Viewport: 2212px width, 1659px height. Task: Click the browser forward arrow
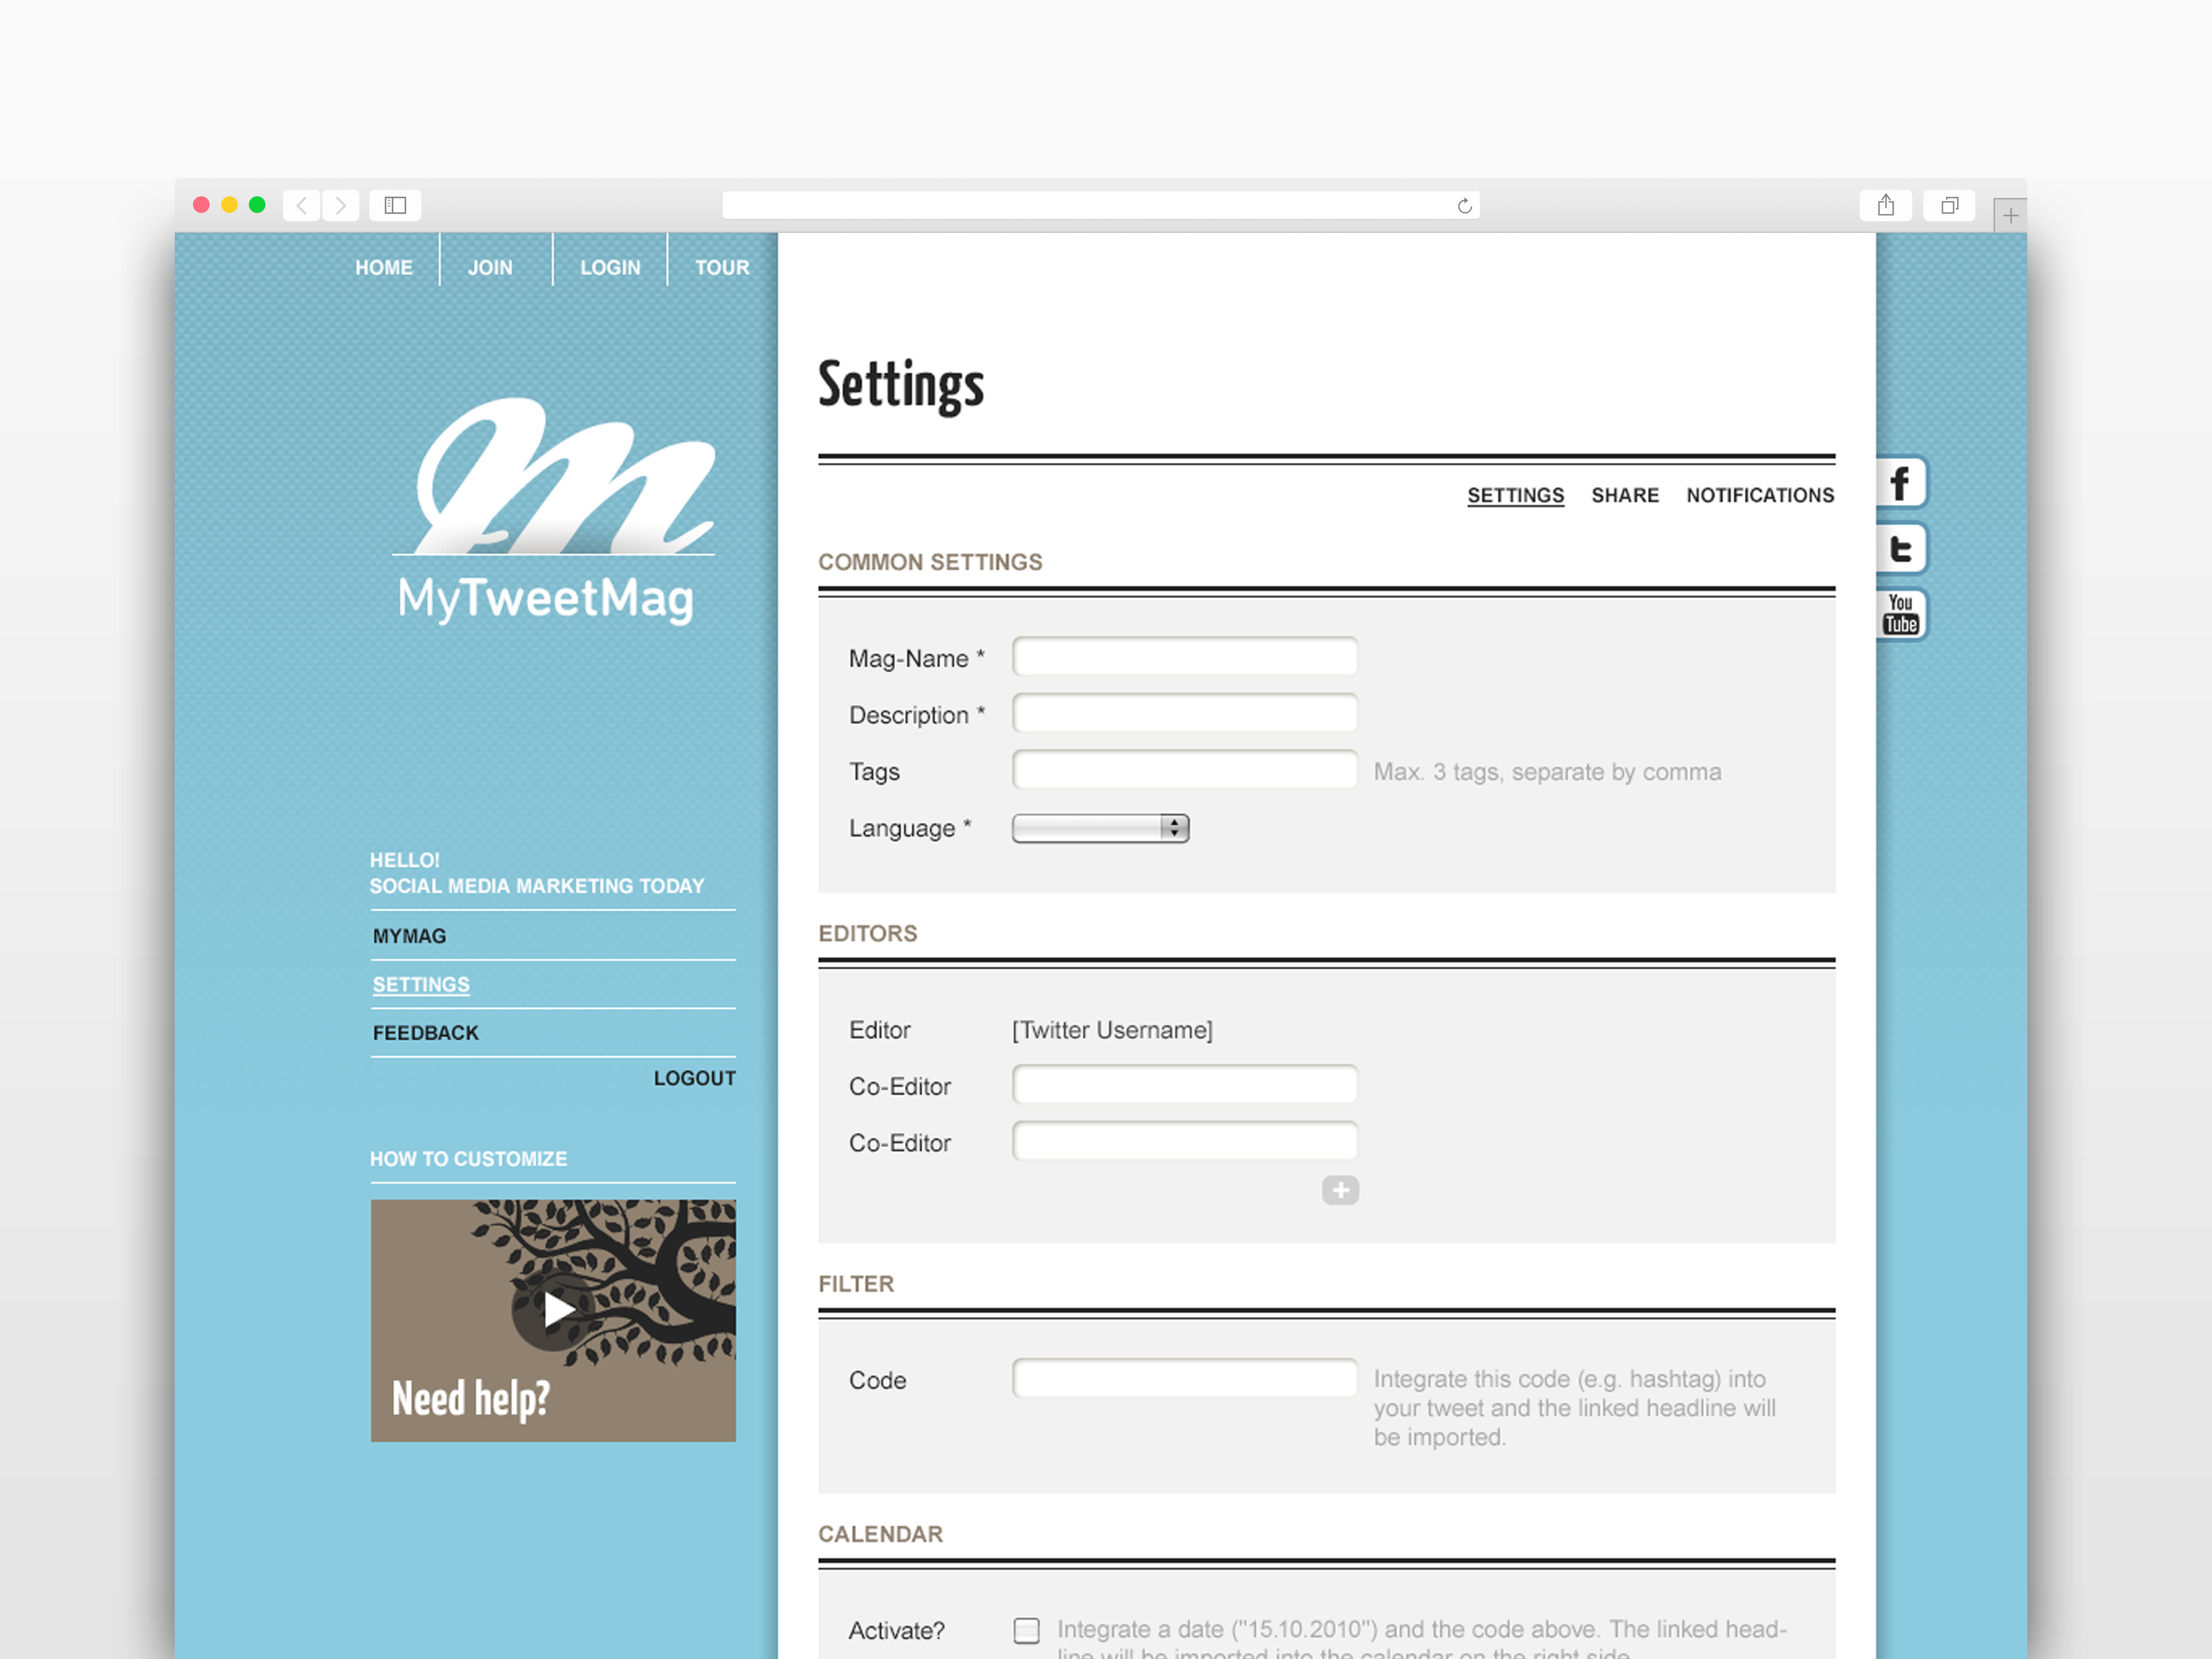tap(341, 205)
